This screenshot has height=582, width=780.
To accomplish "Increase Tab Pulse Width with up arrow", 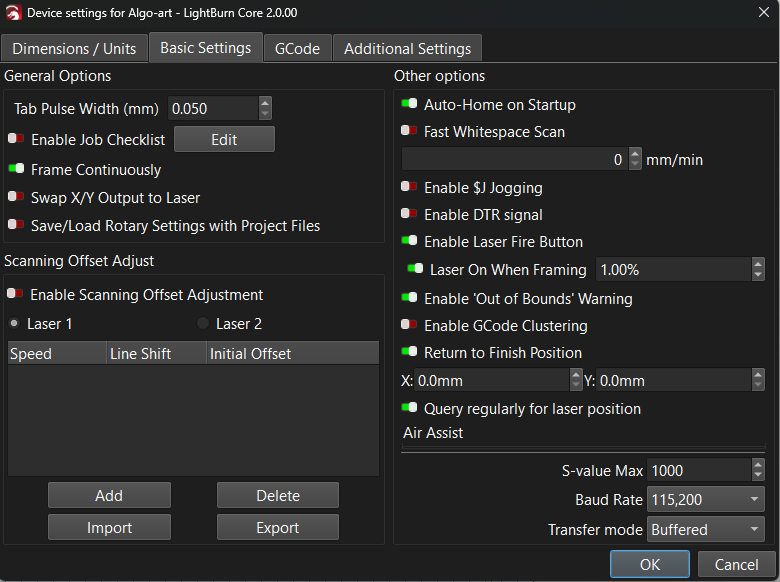I will click(265, 103).
